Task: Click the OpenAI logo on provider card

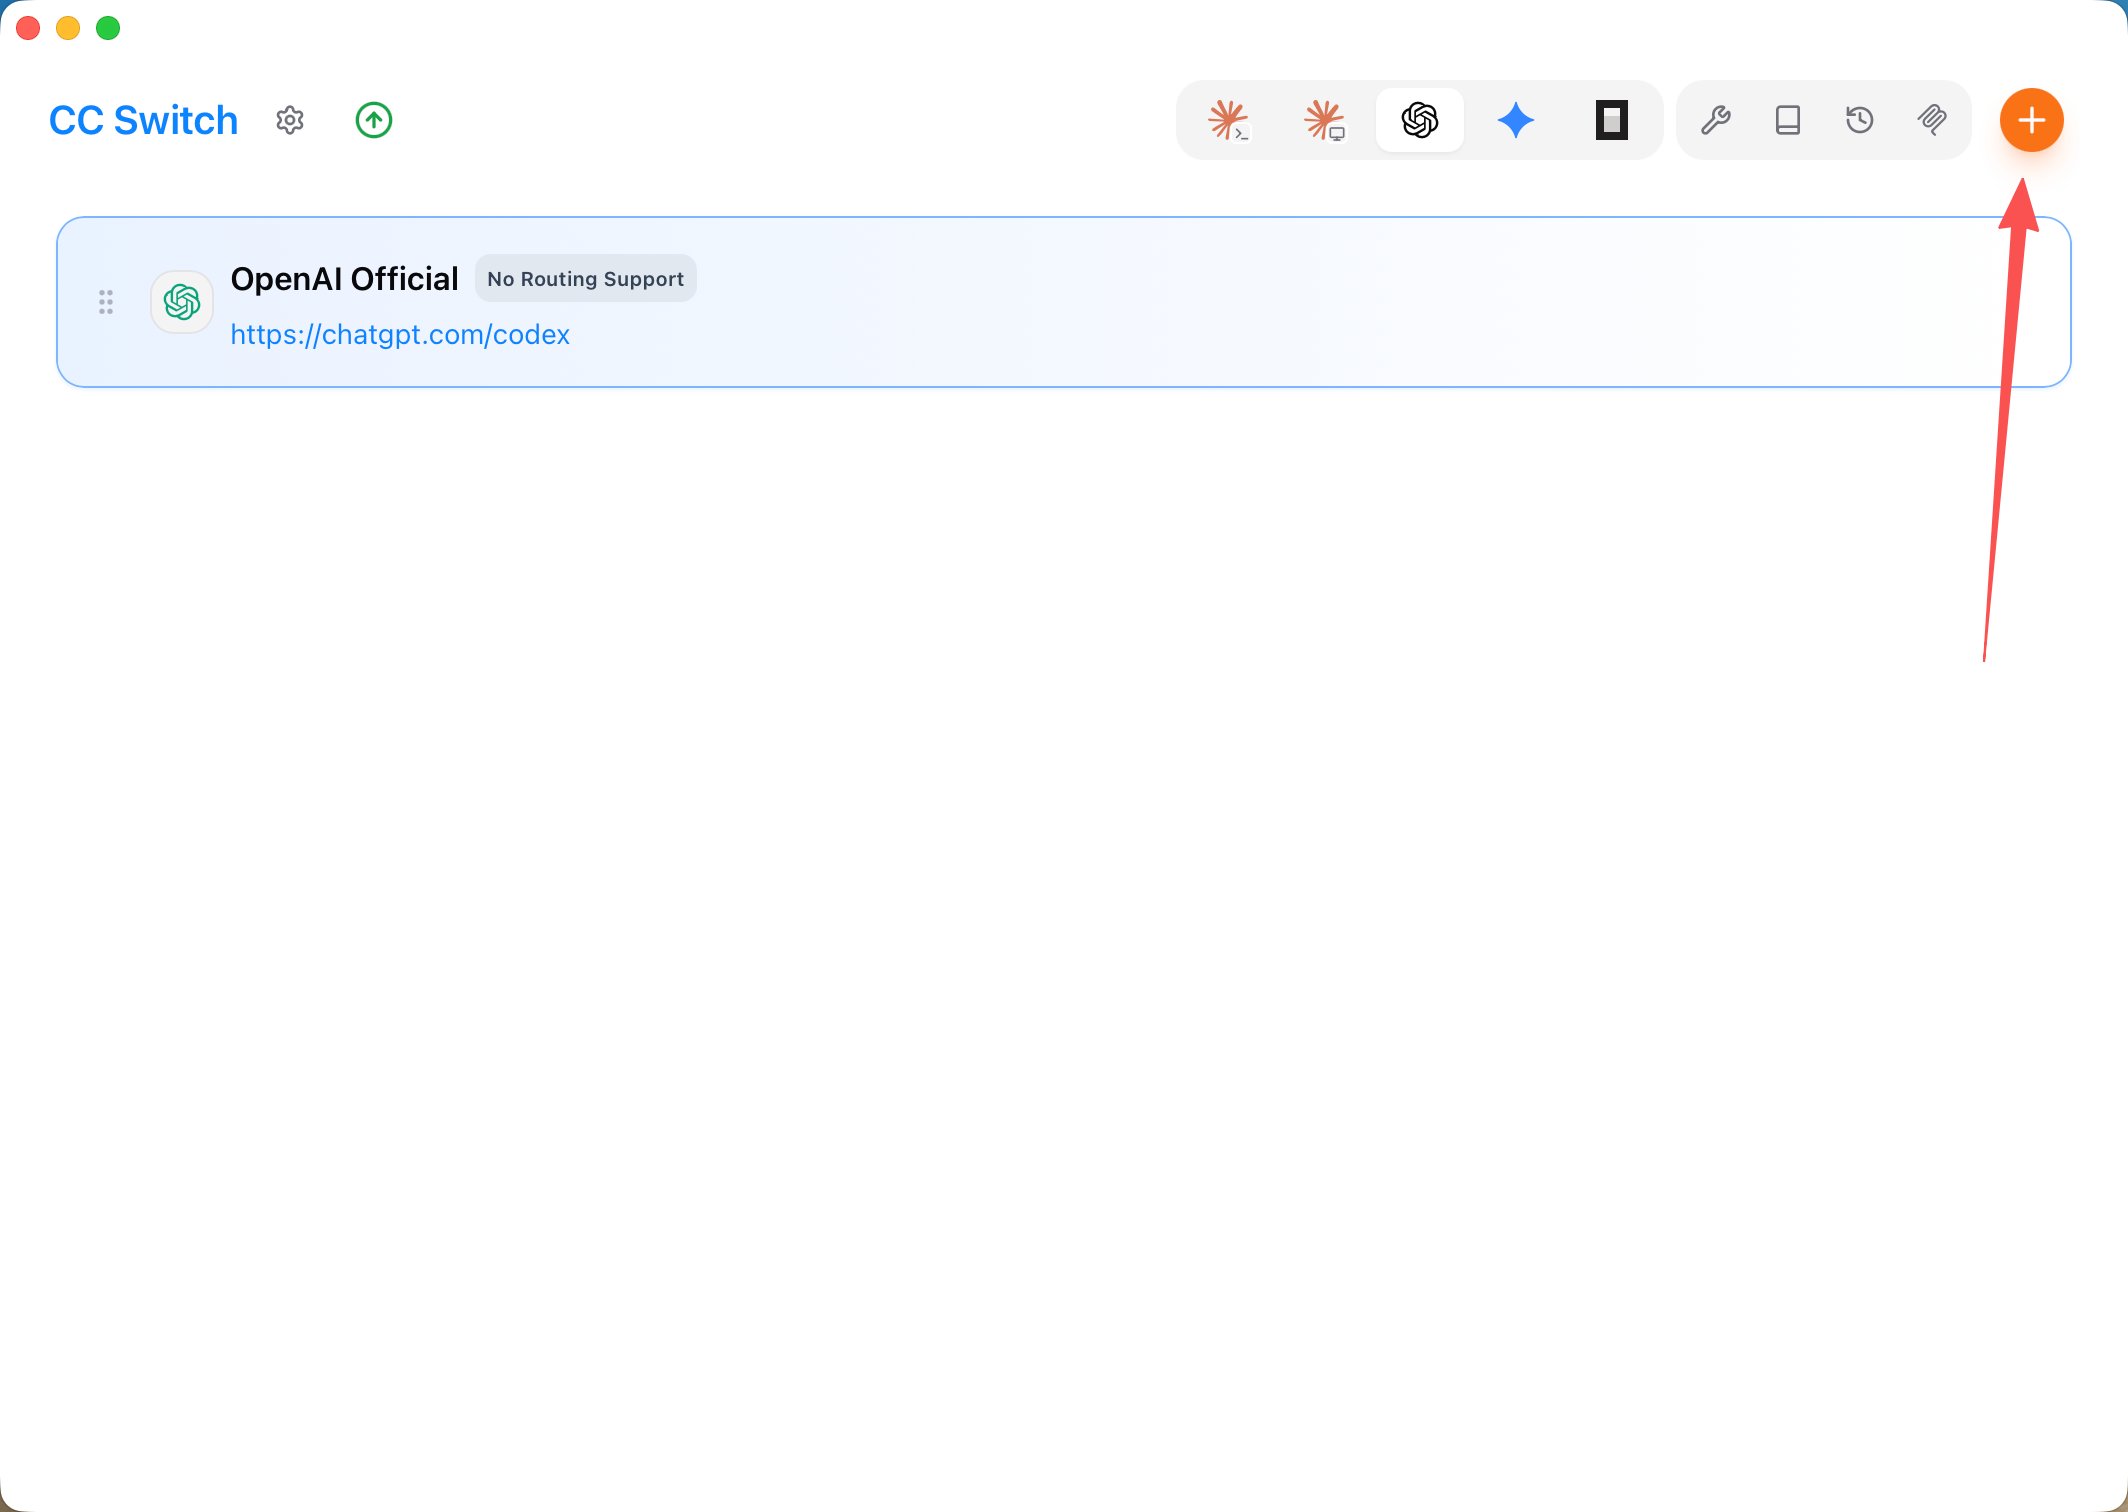Action: [182, 302]
